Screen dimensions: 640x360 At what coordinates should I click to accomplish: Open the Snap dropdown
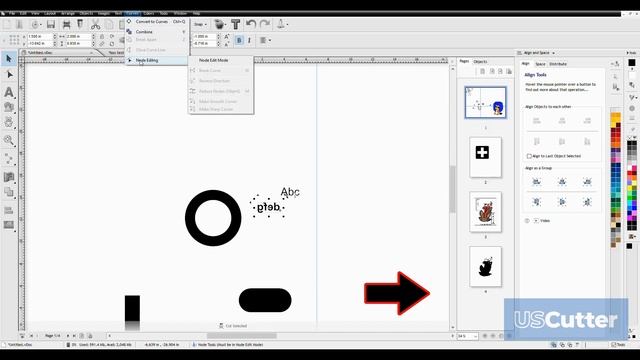coord(200,24)
